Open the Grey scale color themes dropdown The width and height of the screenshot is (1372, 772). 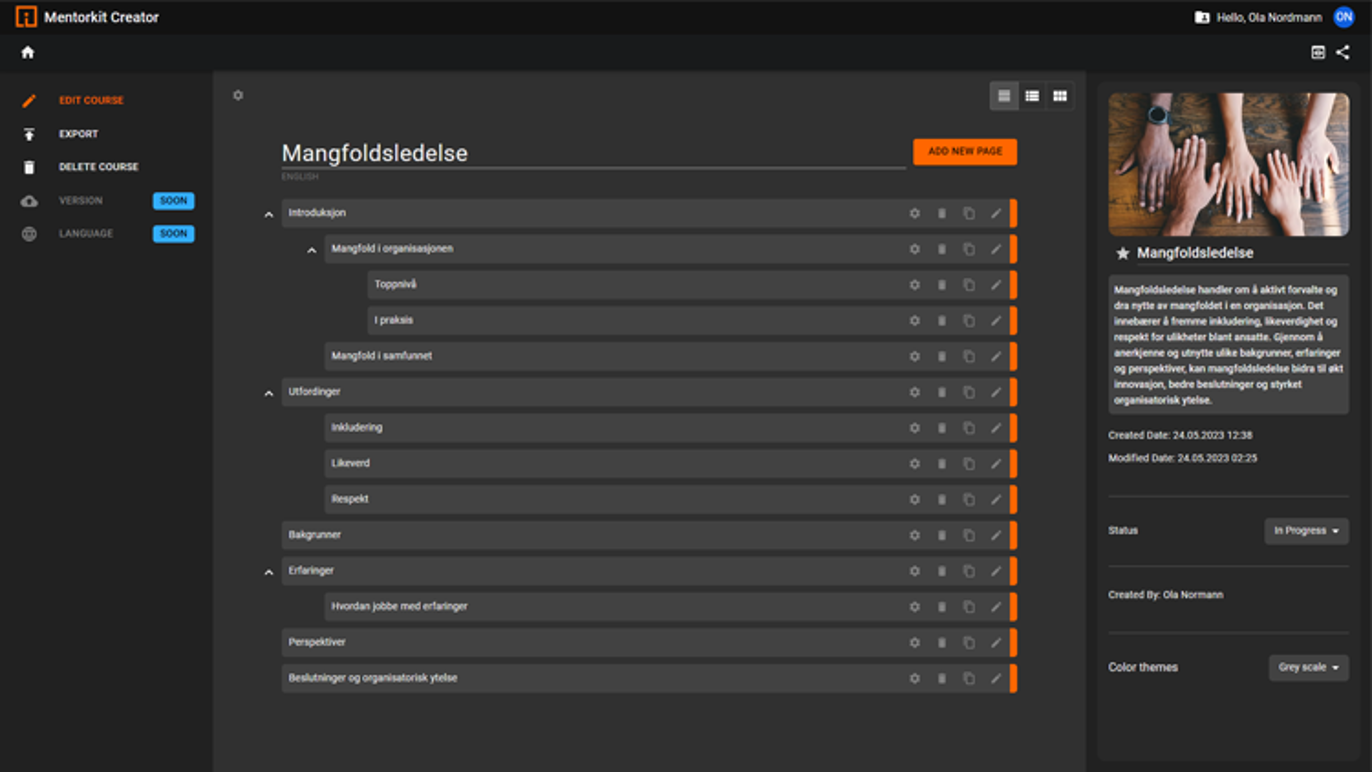(1308, 668)
